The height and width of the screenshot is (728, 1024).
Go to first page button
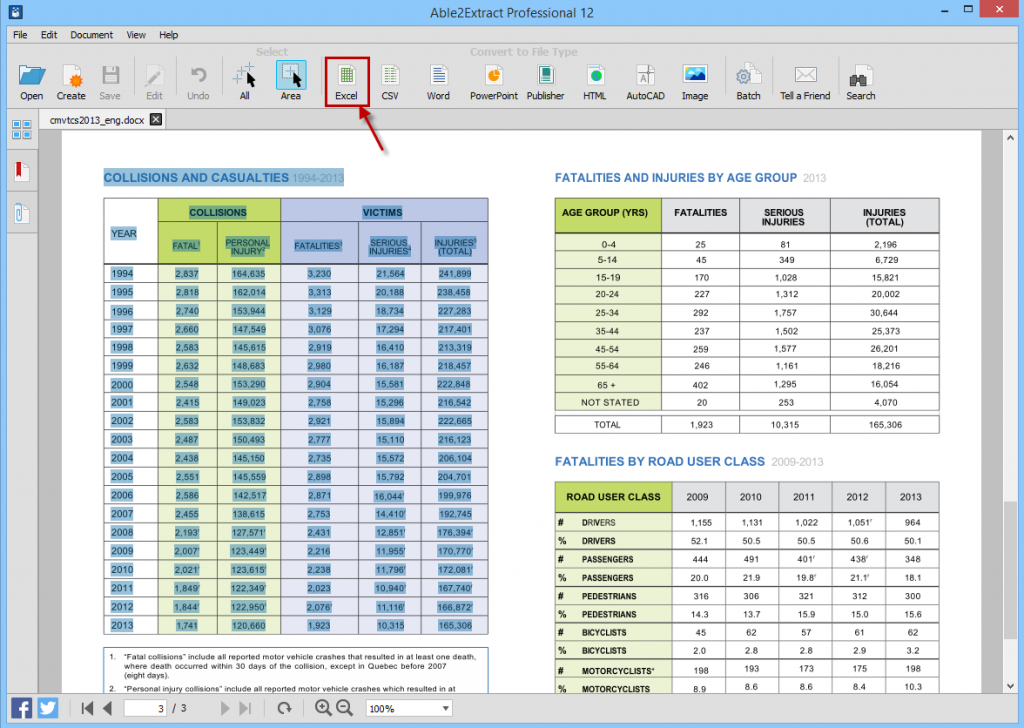[87, 708]
